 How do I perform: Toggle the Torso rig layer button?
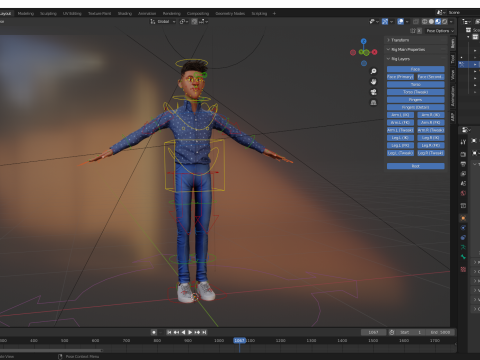click(416, 84)
